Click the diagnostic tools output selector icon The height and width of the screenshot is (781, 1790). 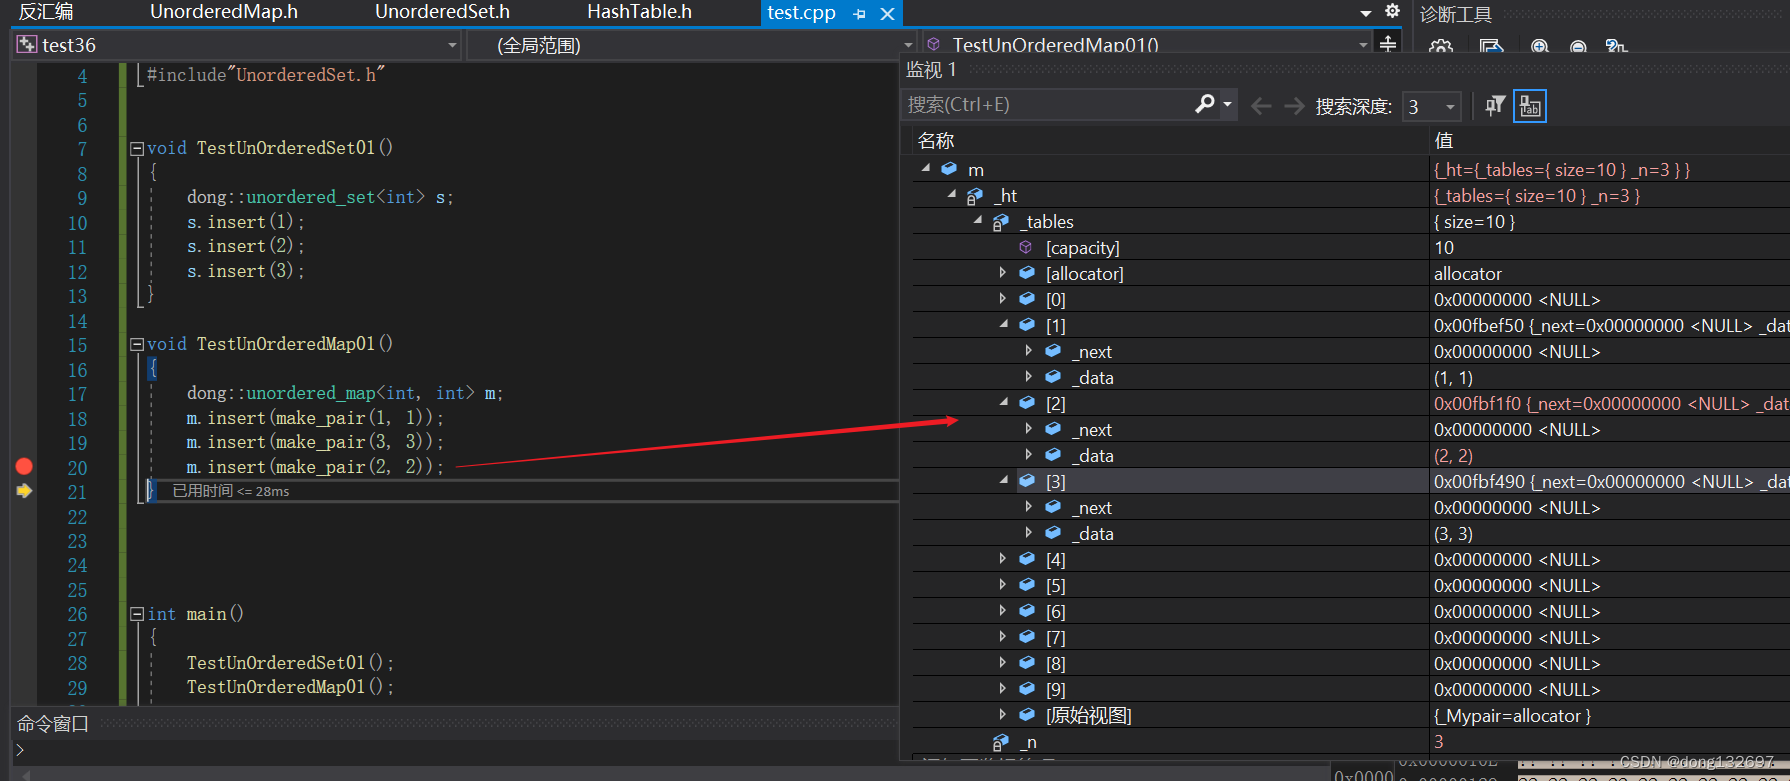point(1491,47)
